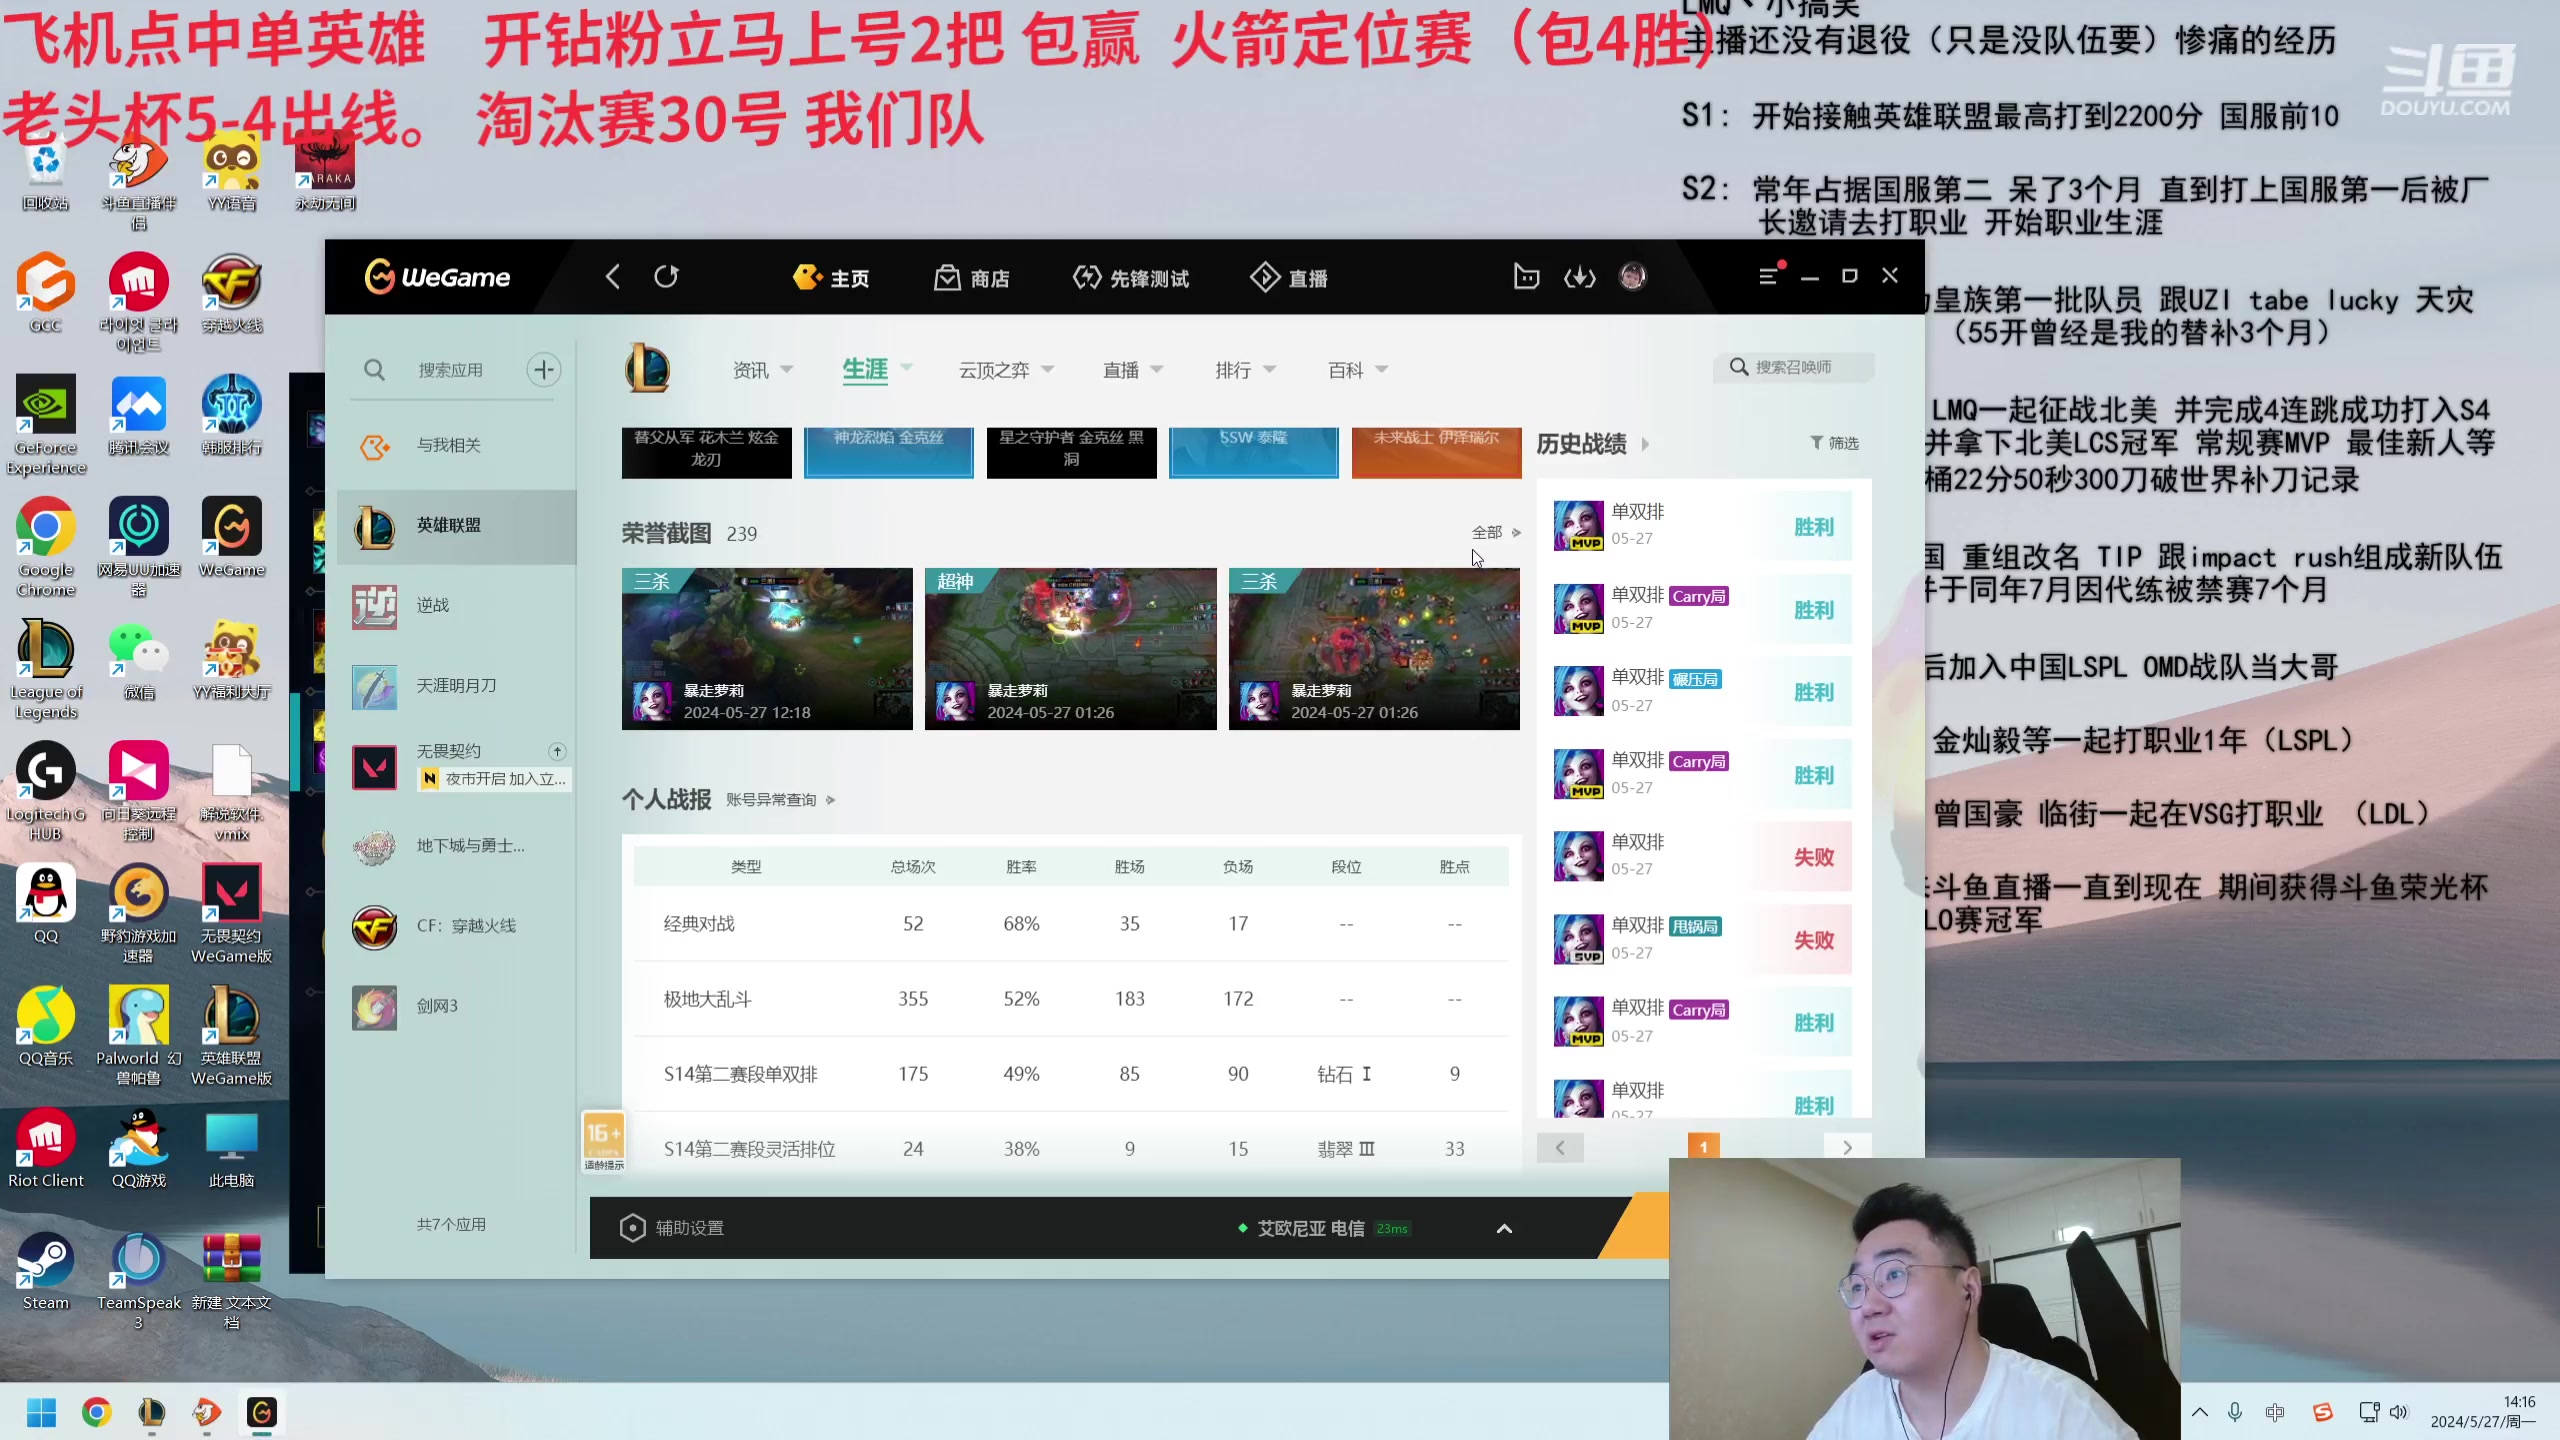Show hidden system tray icons

pyautogui.click(x=2200, y=1412)
